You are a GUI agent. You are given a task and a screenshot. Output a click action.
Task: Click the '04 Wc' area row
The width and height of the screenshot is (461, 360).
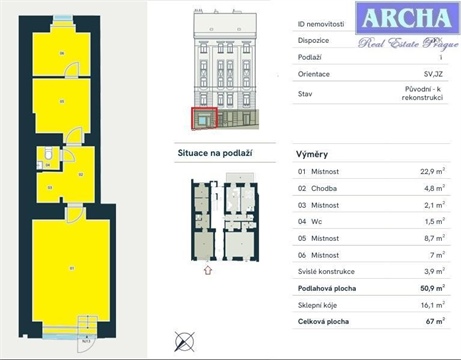tap(371, 221)
